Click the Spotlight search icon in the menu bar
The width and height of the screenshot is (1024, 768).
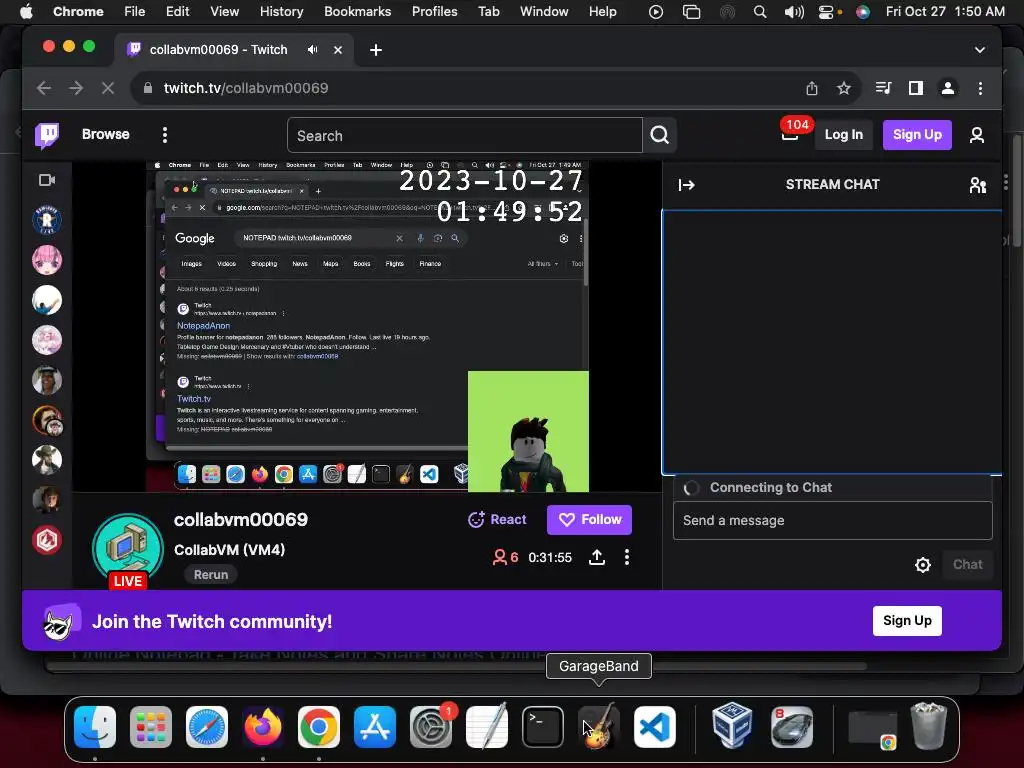click(760, 12)
